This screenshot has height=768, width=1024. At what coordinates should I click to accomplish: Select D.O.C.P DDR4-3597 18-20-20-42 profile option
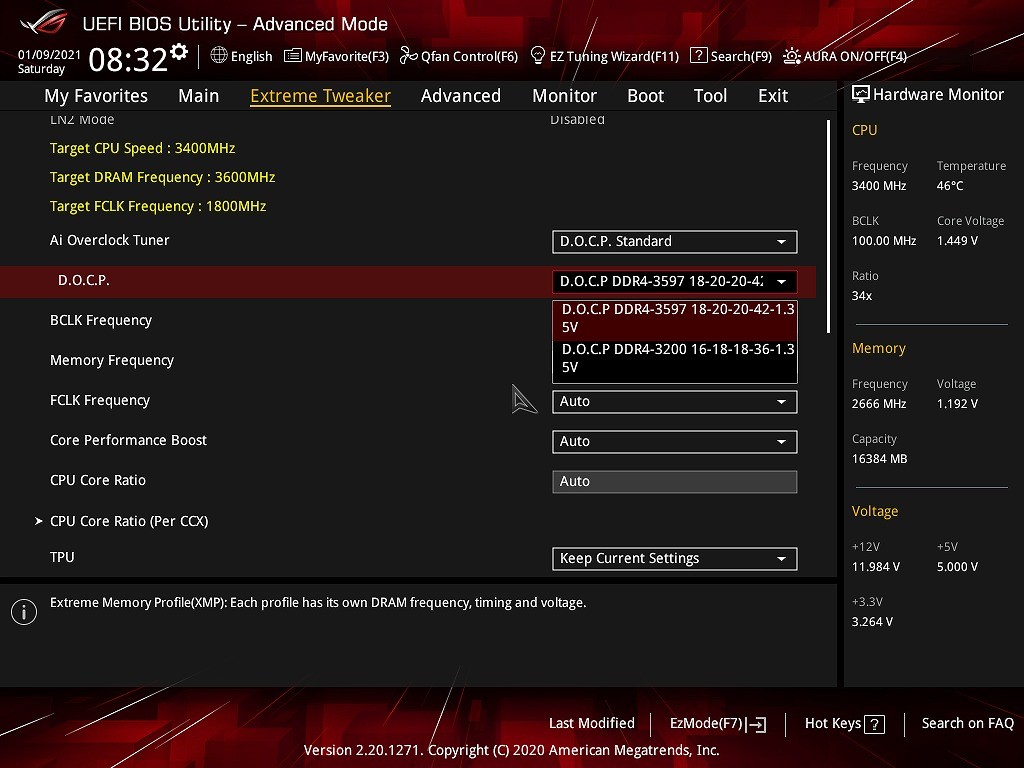click(675, 318)
